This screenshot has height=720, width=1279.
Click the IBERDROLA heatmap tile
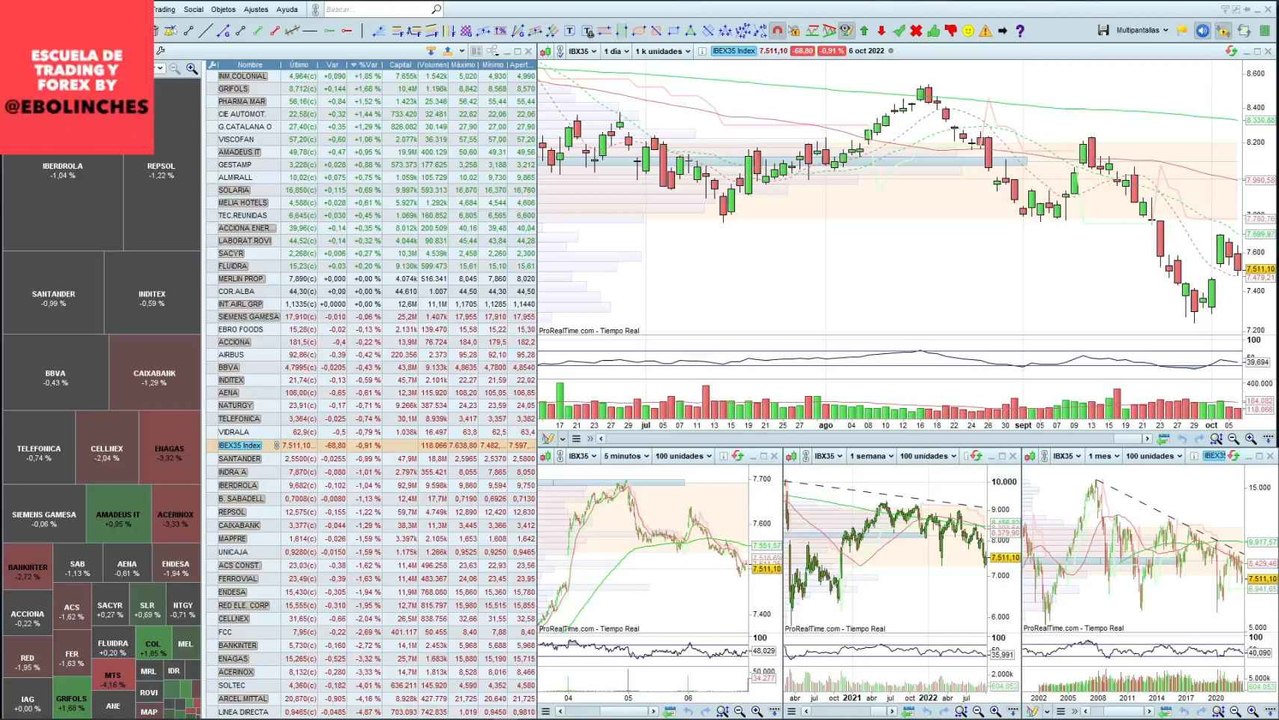point(62,170)
